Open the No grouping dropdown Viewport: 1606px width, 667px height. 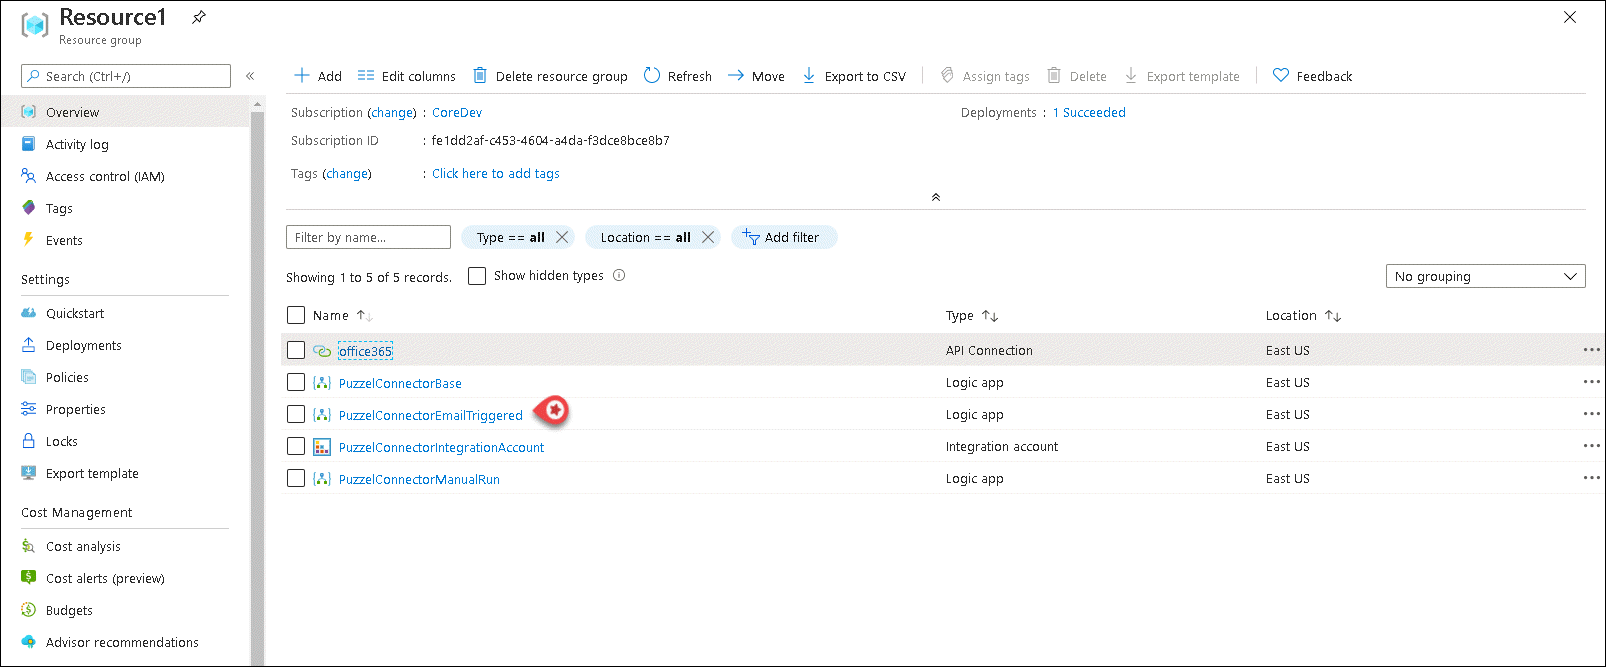point(1485,276)
